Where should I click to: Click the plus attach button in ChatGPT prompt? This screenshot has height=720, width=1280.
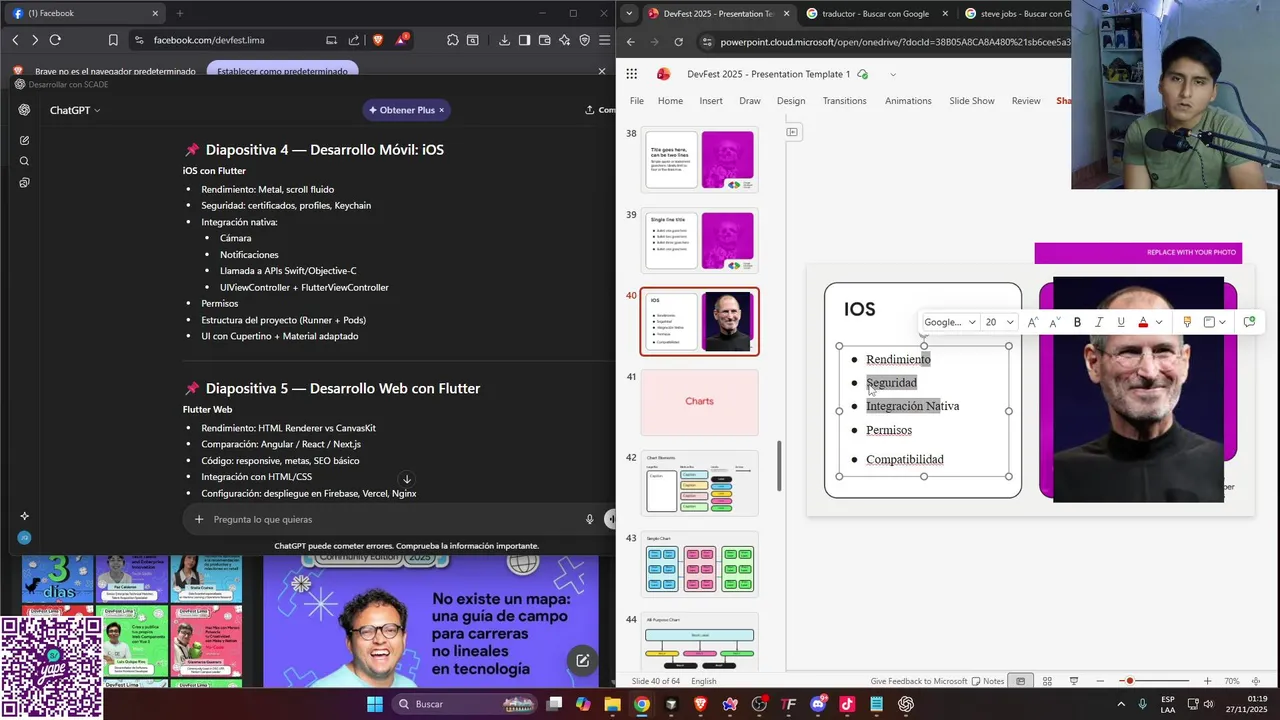pos(199,519)
